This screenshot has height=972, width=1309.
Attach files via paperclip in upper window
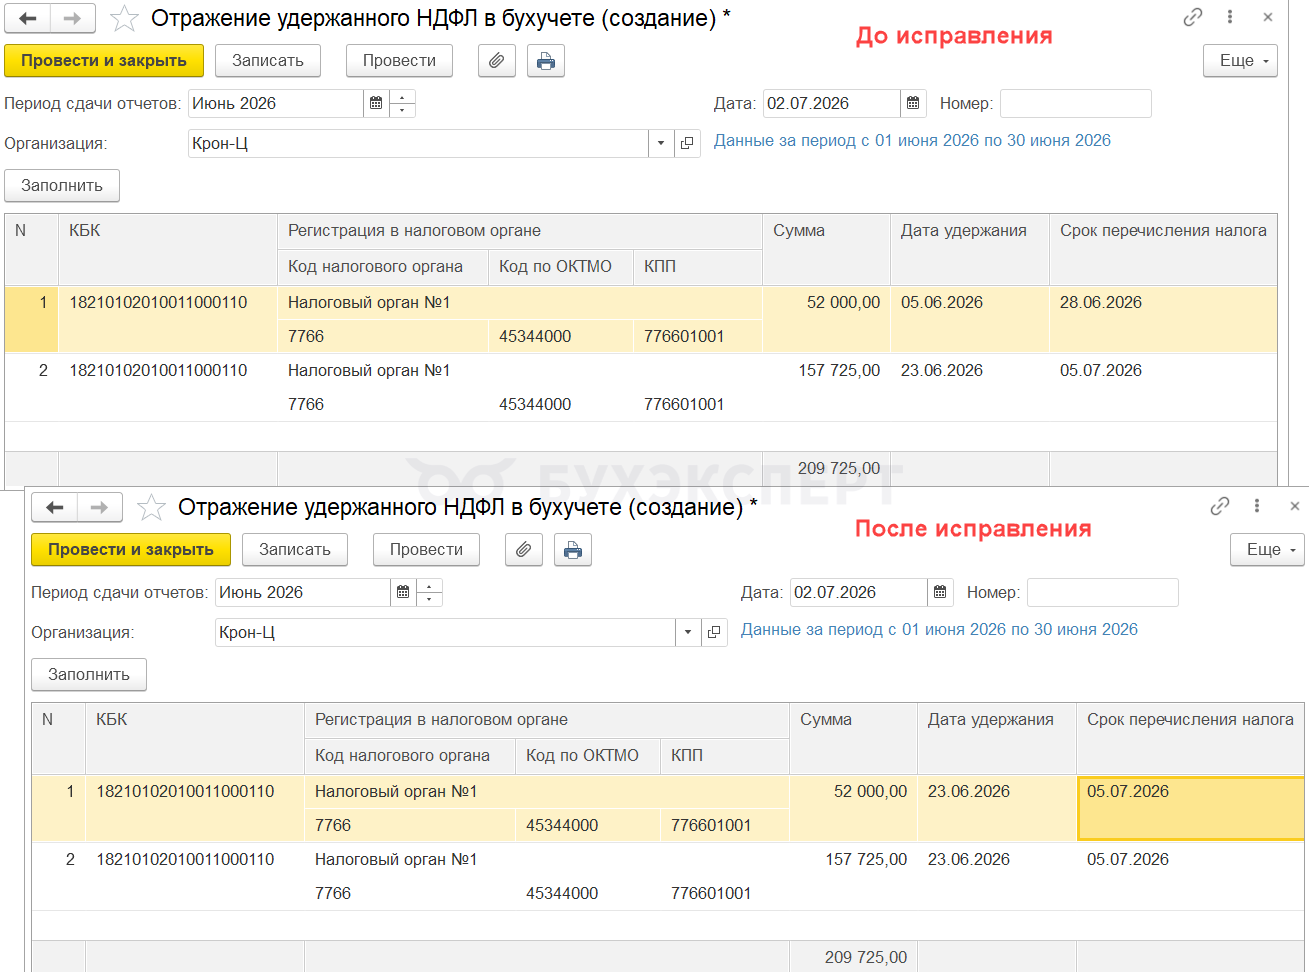click(496, 61)
